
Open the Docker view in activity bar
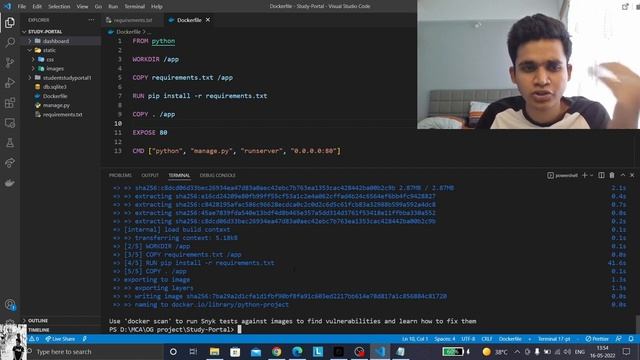click(10, 183)
